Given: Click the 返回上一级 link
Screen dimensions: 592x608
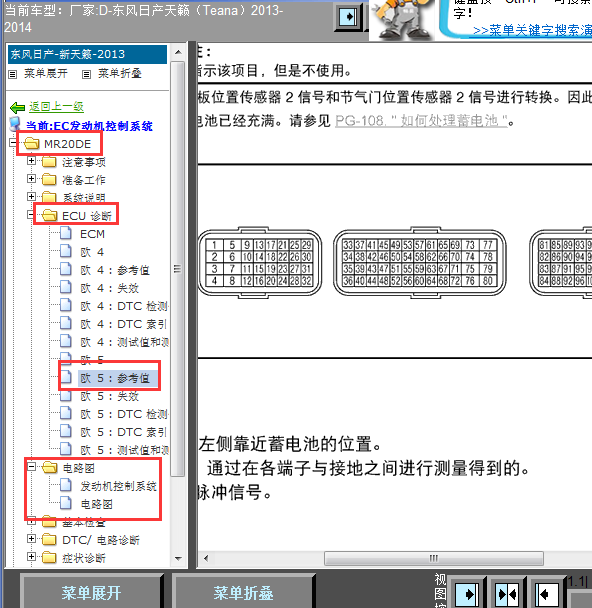Looking at the screenshot, I should pyautogui.click(x=57, y=107).
